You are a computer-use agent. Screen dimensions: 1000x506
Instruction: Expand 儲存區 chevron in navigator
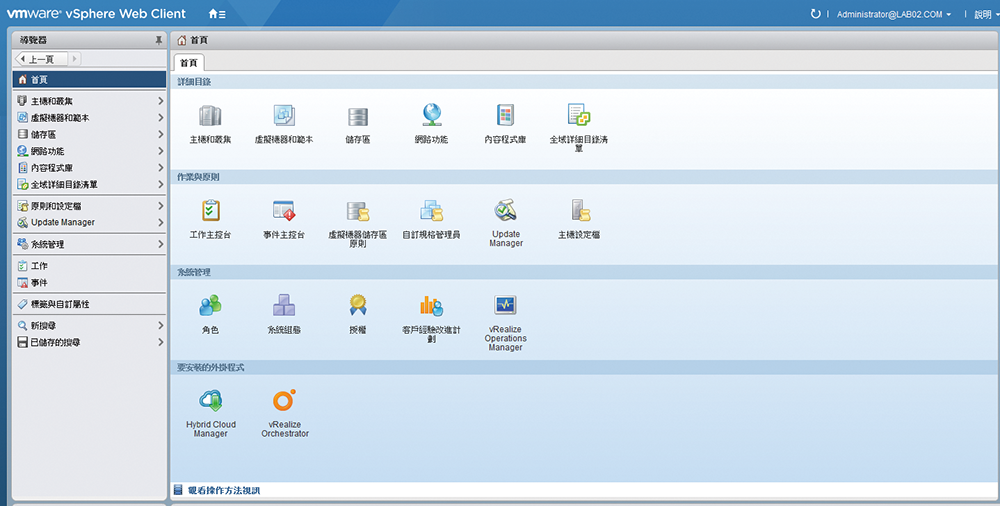160,134
